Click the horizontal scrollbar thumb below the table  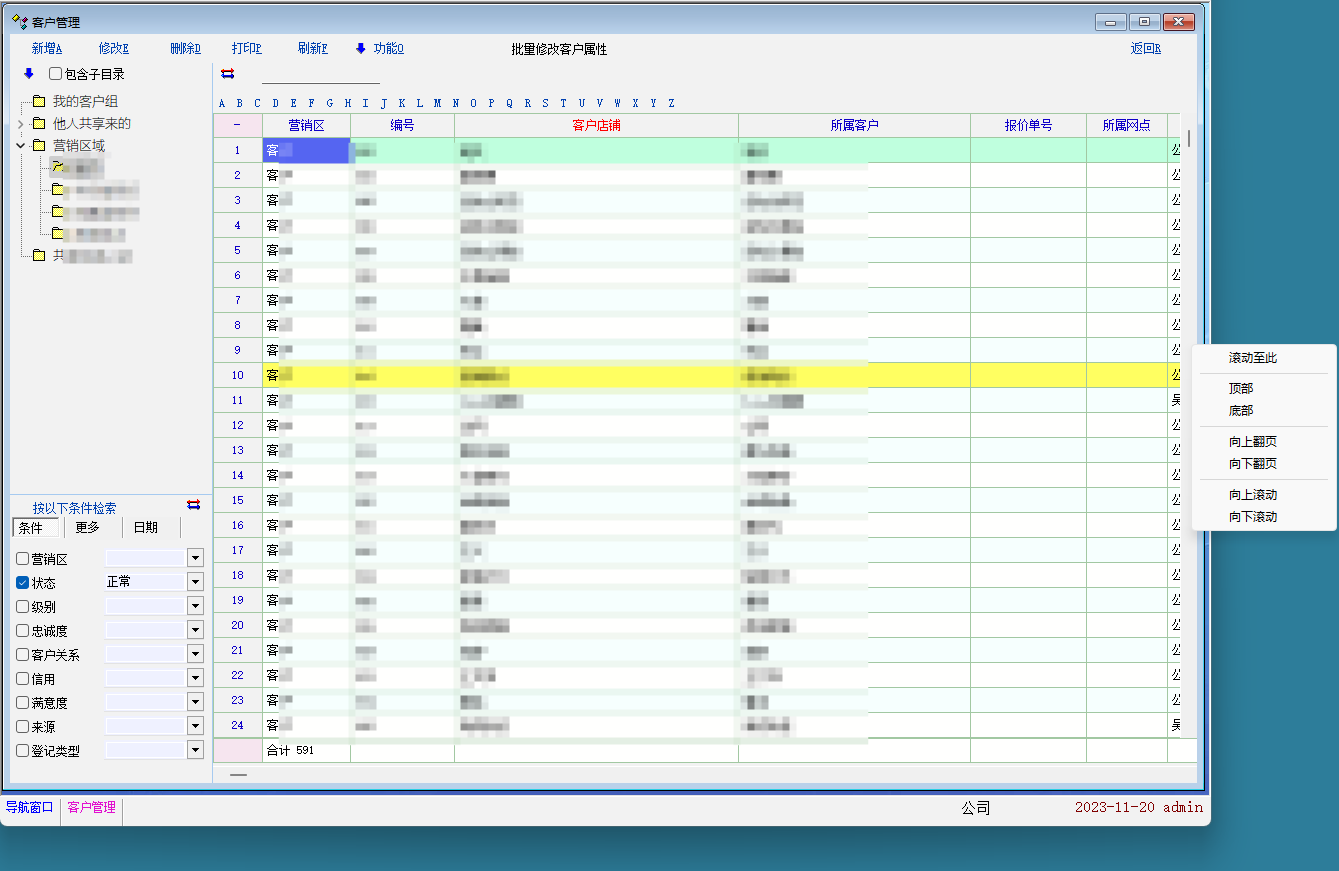pos(238,774)
